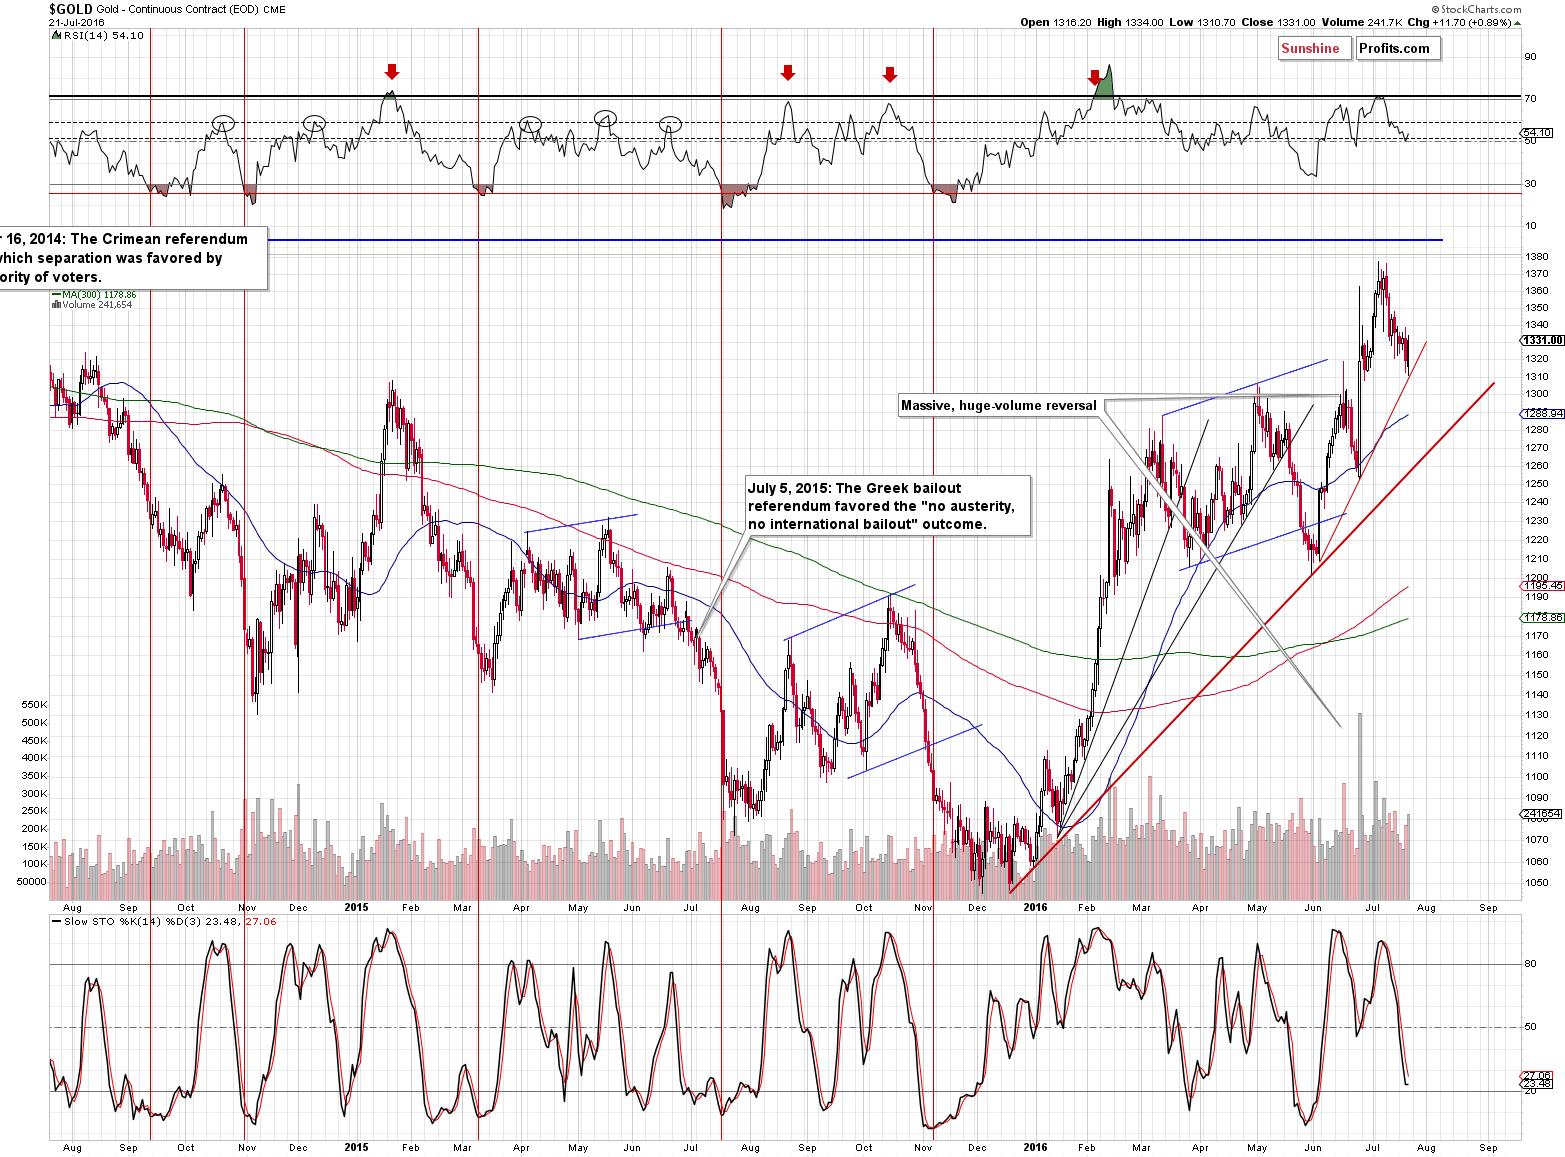Click the Chg +11.70 (+0.89%) header value

[1465, 22]
